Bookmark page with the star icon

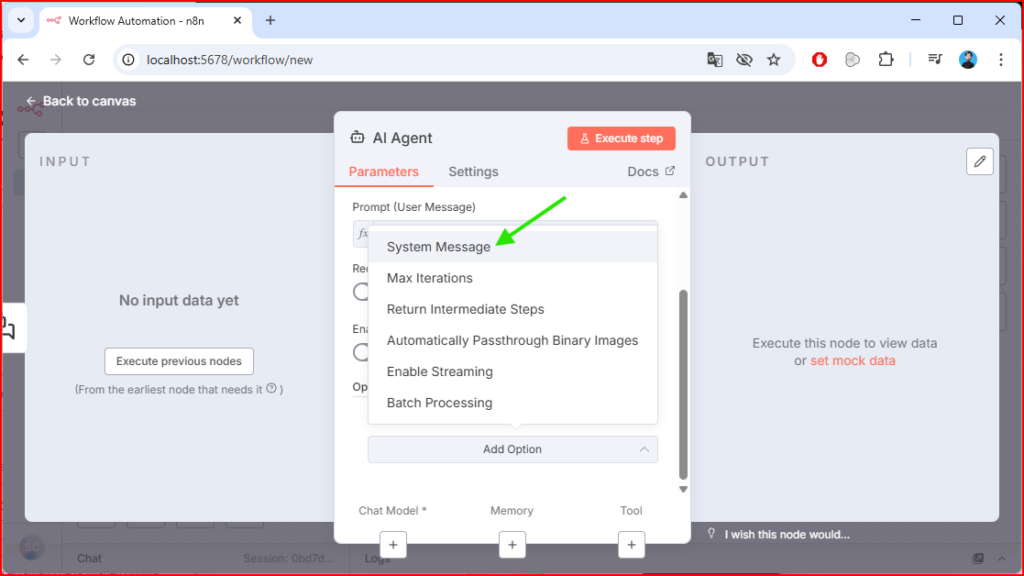coord(773,60)
